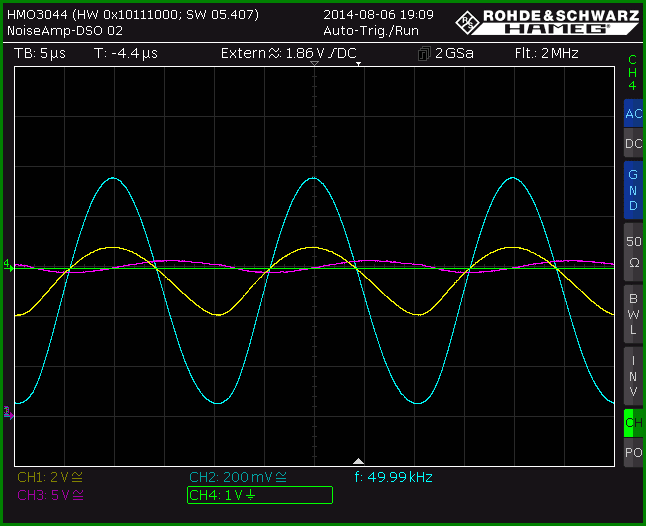Toggle 50 Ω input impedance
Screen dimensions: 646x526
click(633, 252)
